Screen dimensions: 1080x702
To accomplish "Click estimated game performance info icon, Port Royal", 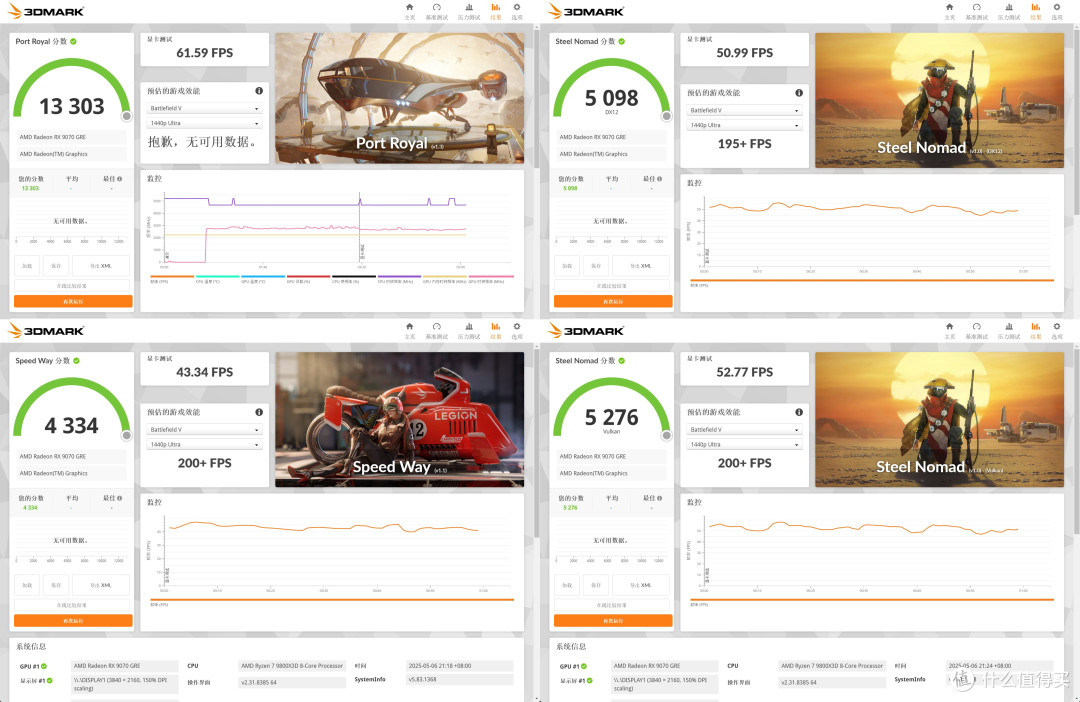I will (x=259, y=91).
